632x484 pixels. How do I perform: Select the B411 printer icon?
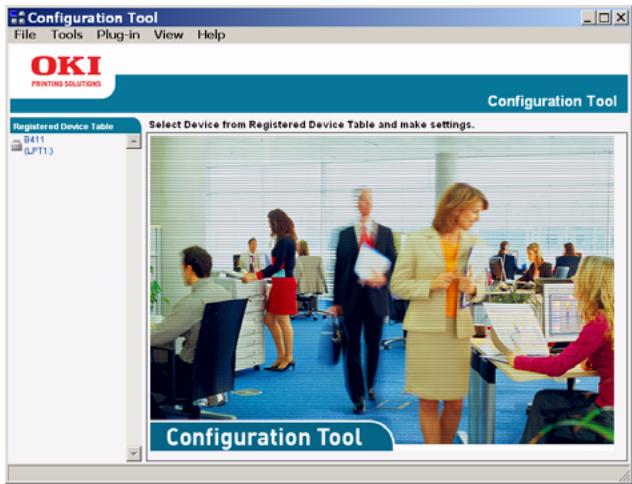point(16,146)
